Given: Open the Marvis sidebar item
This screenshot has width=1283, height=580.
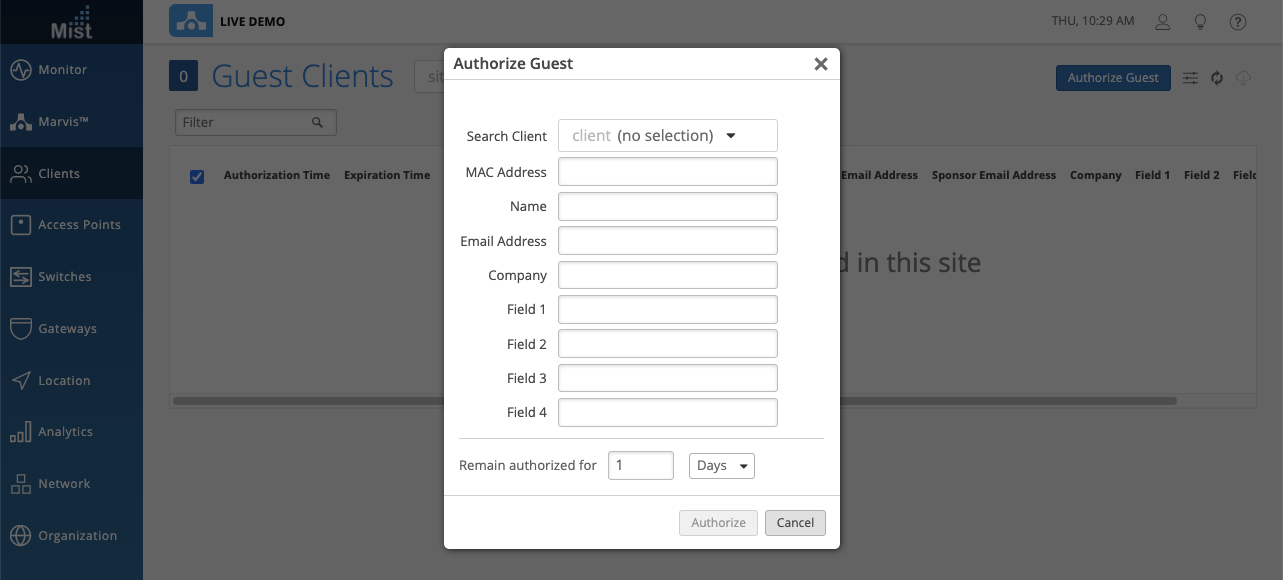Looking at the screenshot, I should (x=63, y=122).
